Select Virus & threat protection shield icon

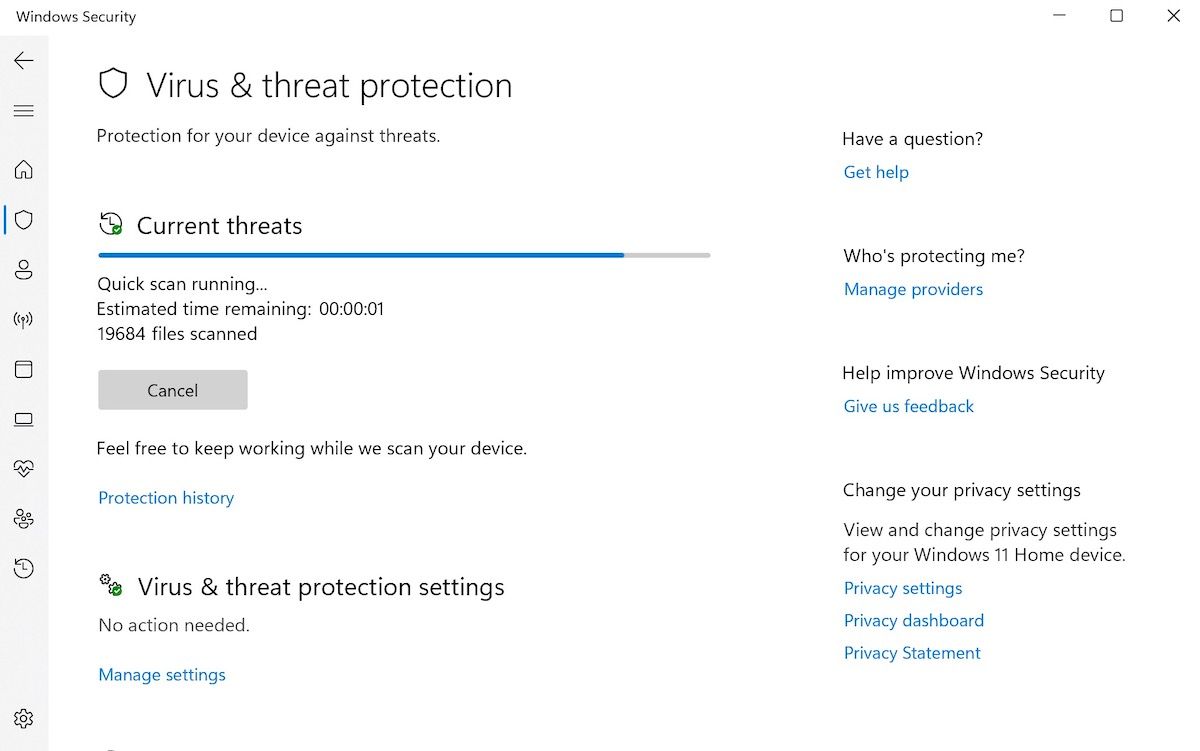(24, 220)
